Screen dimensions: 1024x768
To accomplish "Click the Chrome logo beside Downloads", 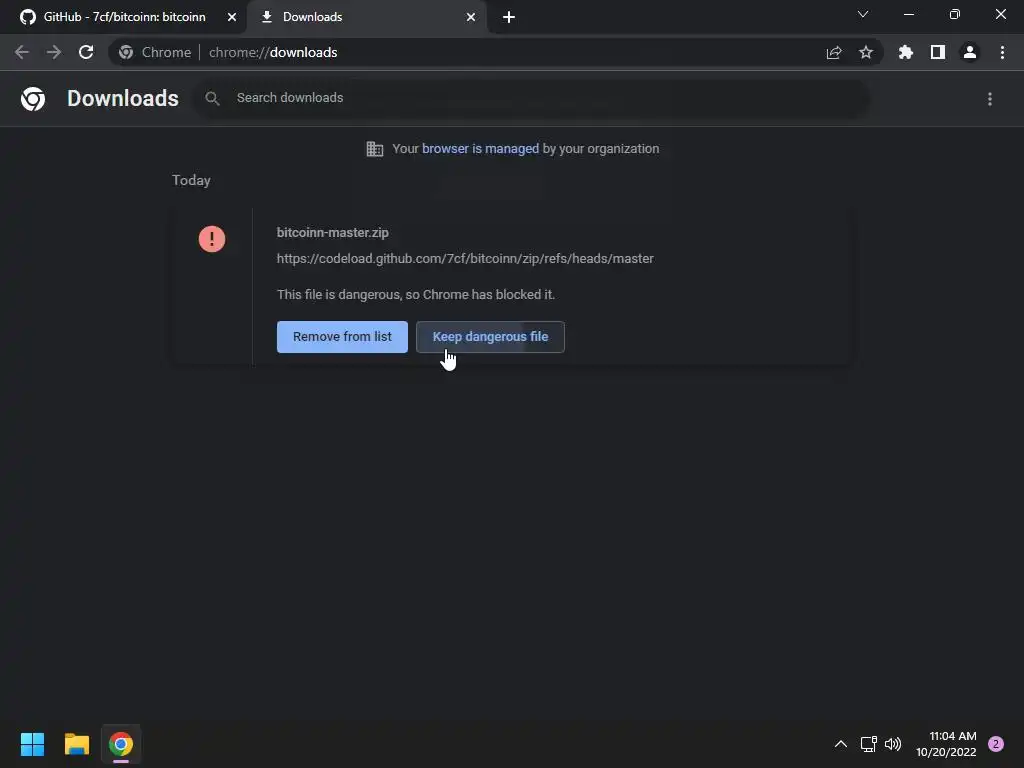I will click(x=33, y=99).
